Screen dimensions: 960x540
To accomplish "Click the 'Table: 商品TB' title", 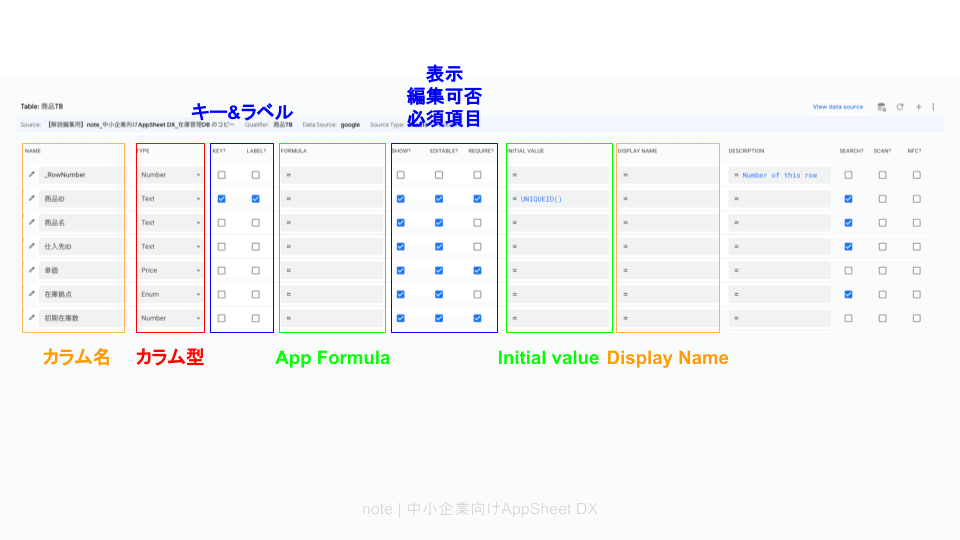I will point(42,107).
